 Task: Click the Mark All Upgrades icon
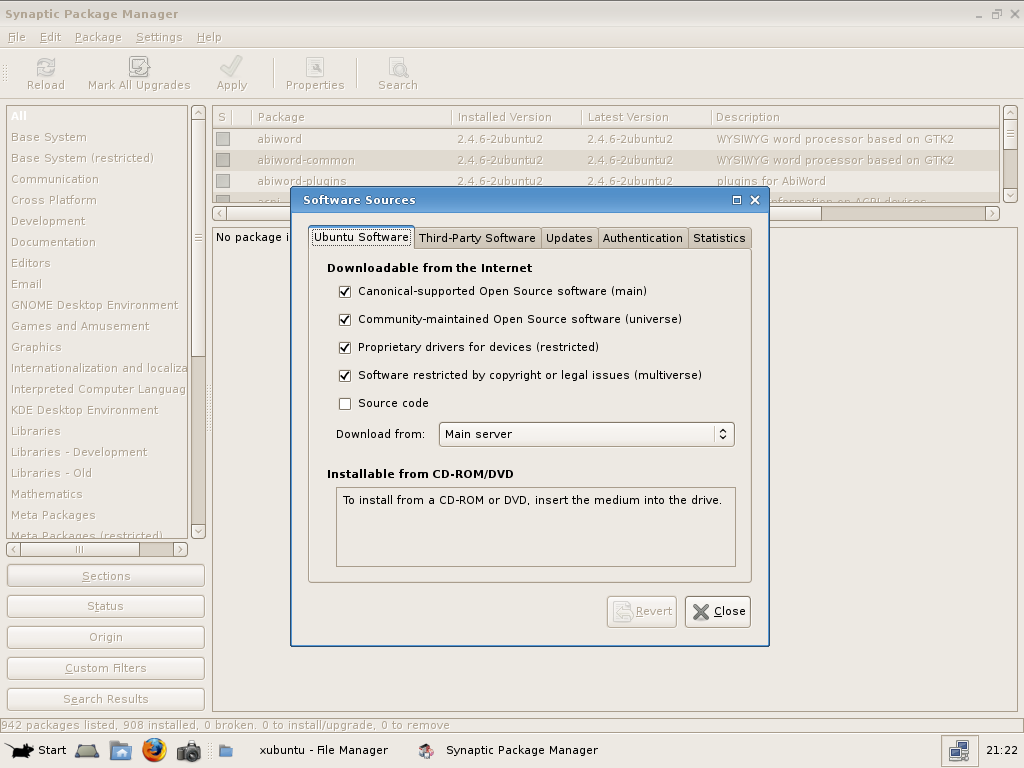point(139,67)
